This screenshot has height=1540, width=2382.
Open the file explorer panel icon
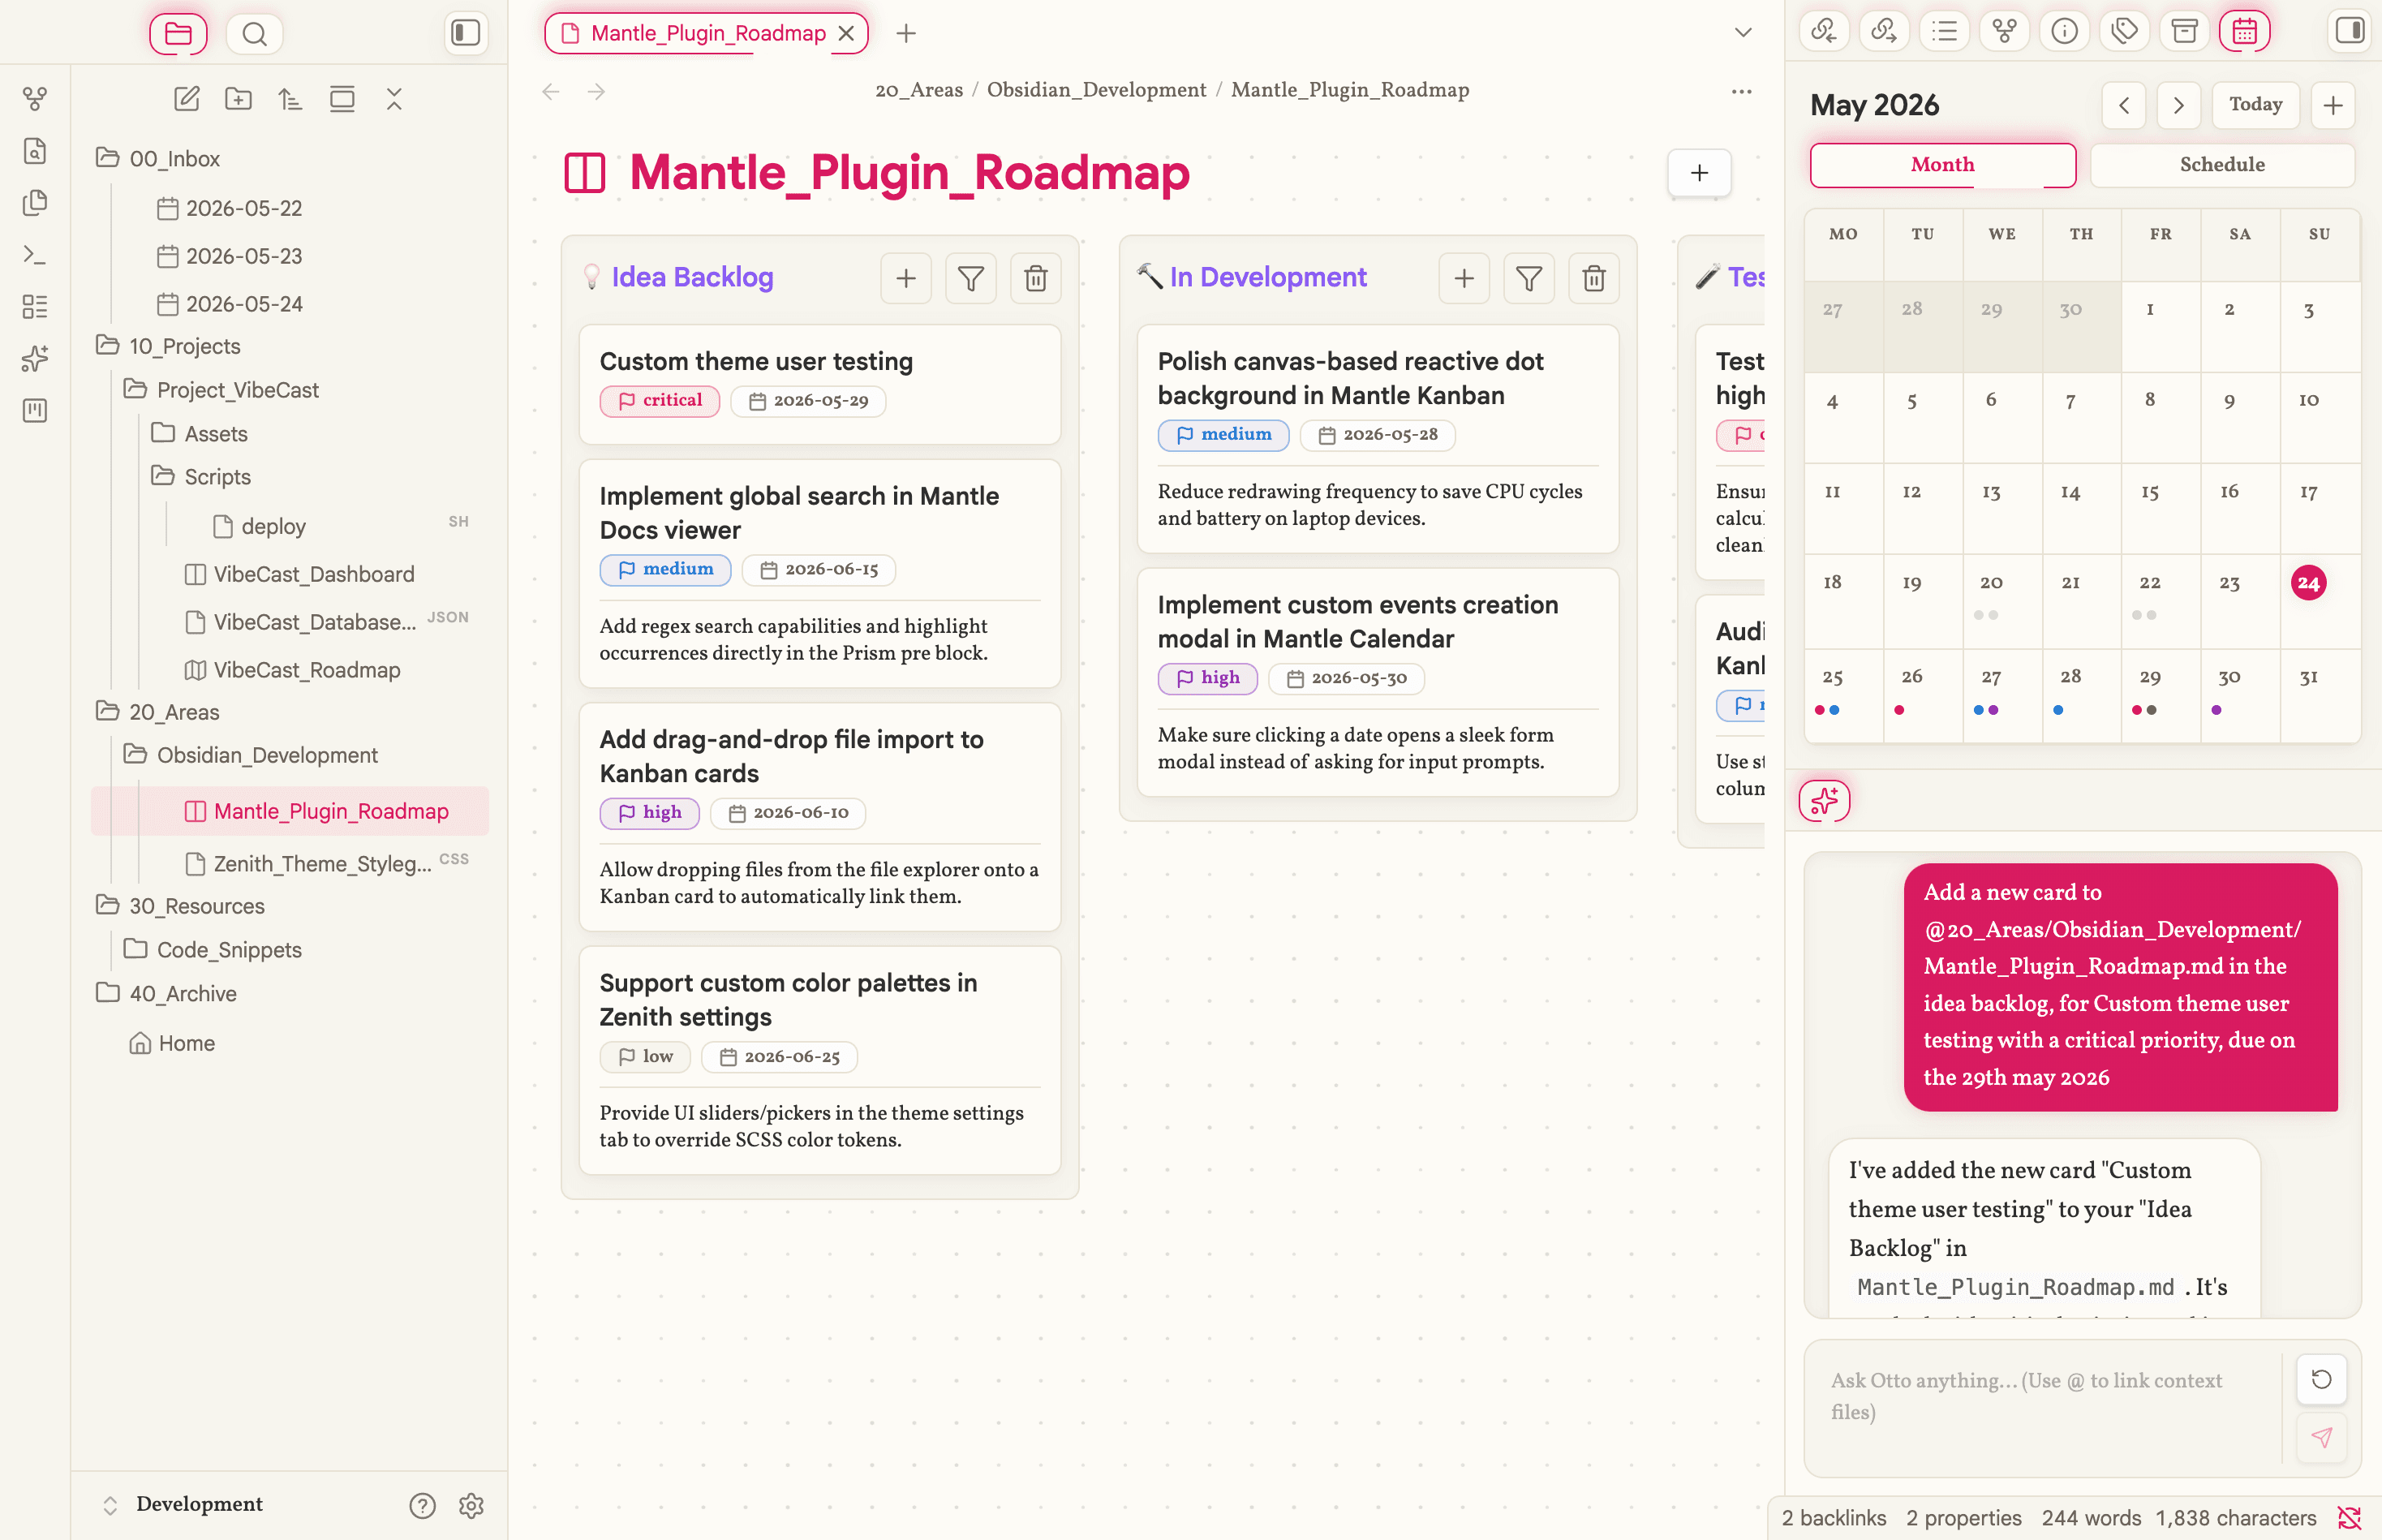(x=178, y=33)
